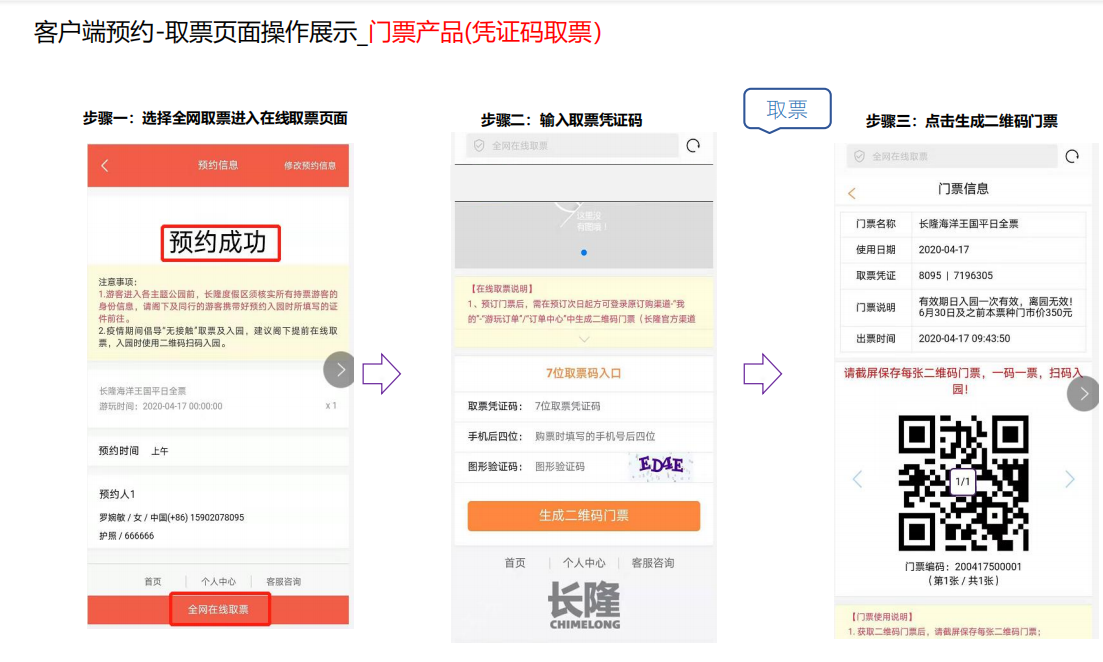
Task: Click the 生成二维码门票 button
Action: pos(584,516)
